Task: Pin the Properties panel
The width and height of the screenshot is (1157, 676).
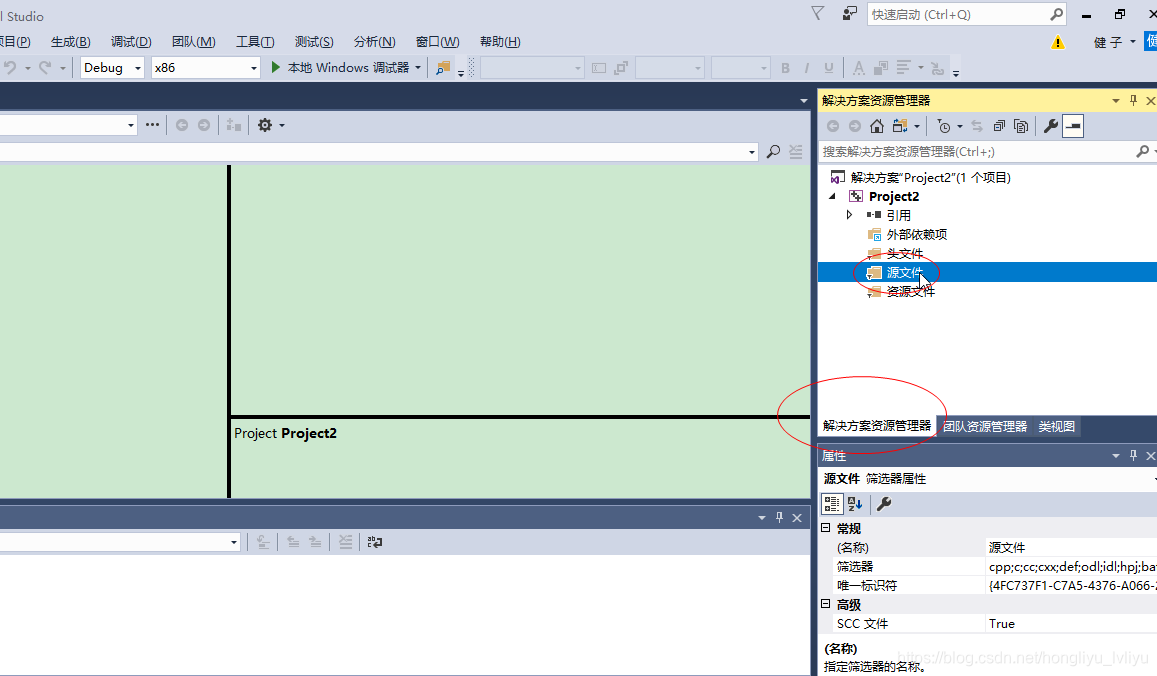Action: point(1133,455)
